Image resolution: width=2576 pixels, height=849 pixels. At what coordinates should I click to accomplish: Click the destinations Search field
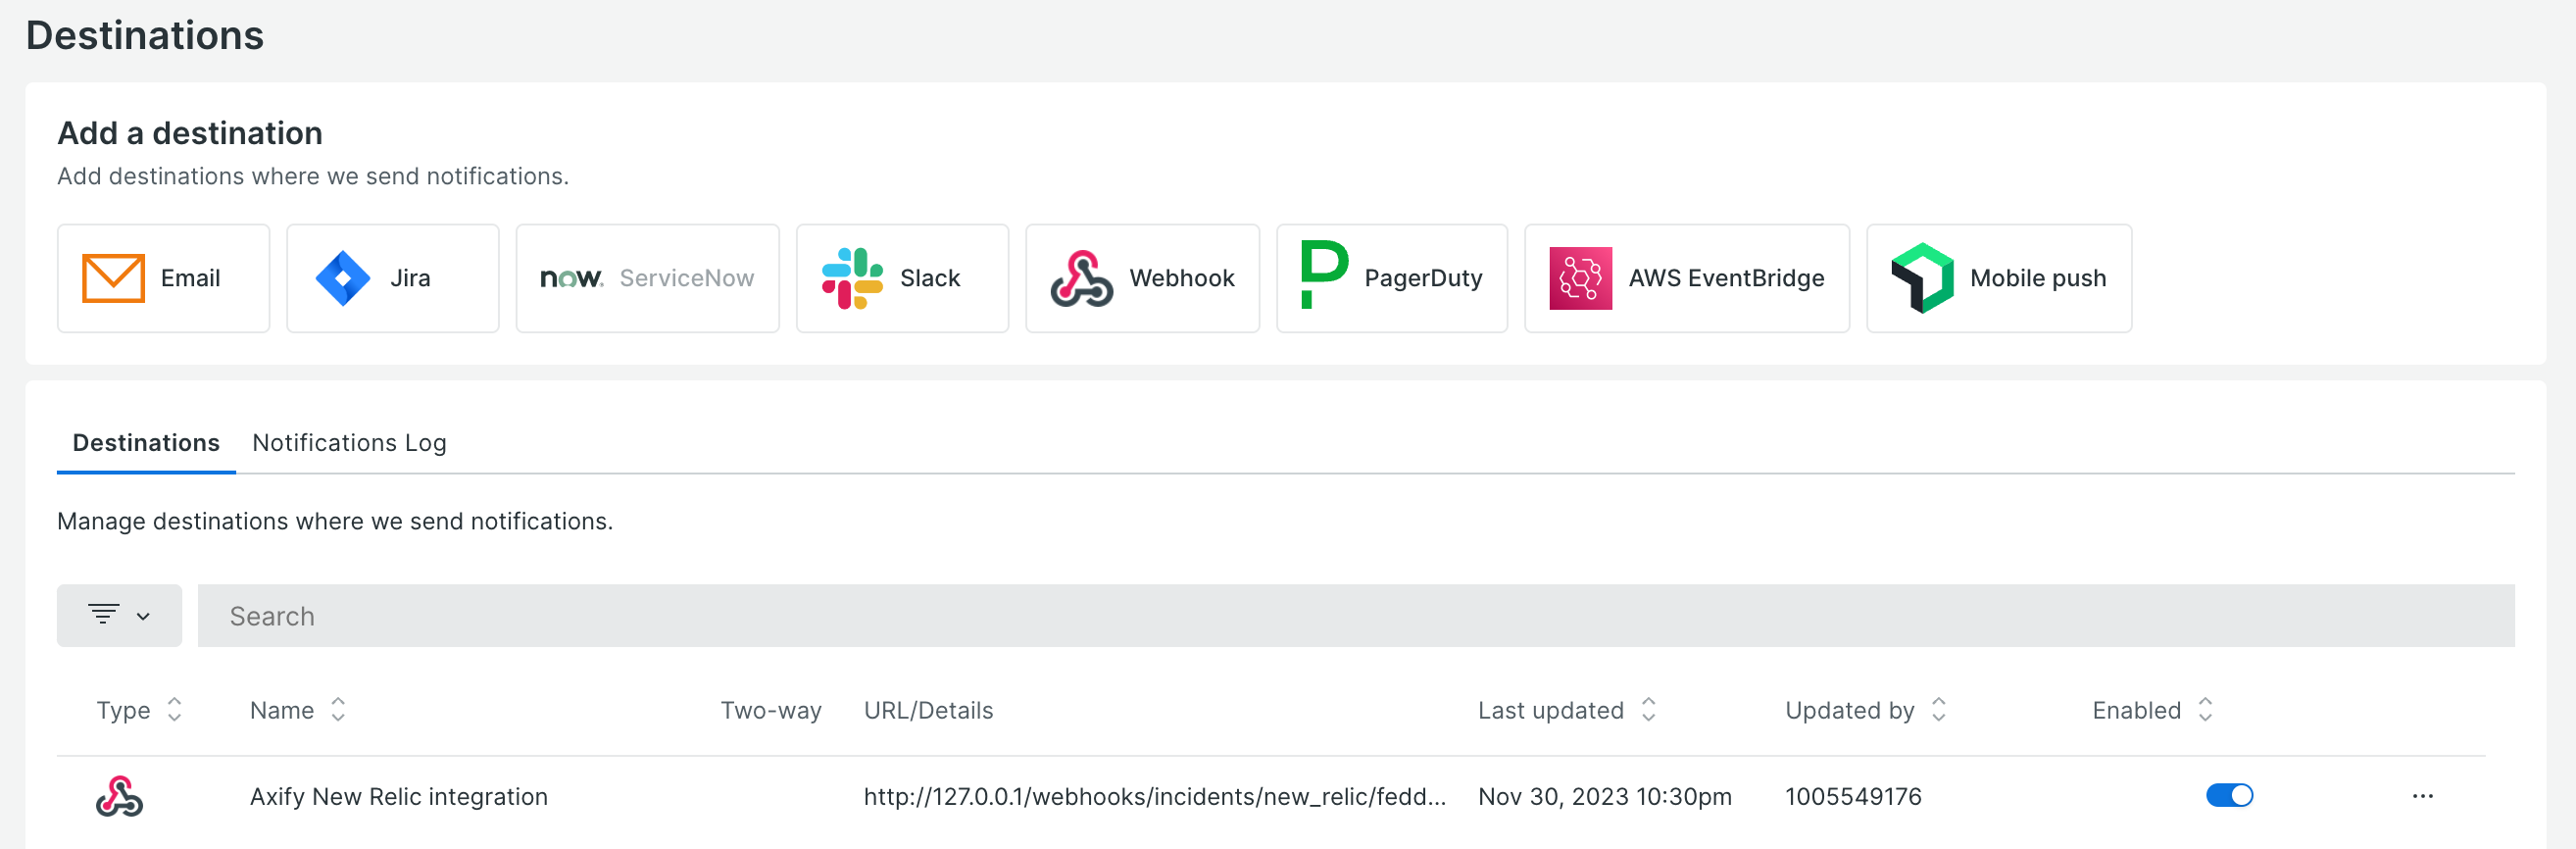pyautogui.click(x=1355, y=616)
